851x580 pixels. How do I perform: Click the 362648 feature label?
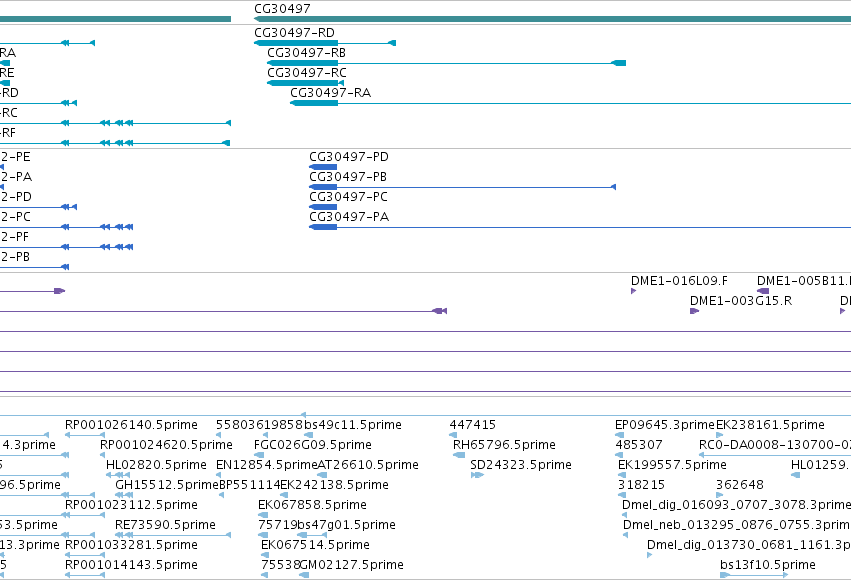click(x=740, y=485)
